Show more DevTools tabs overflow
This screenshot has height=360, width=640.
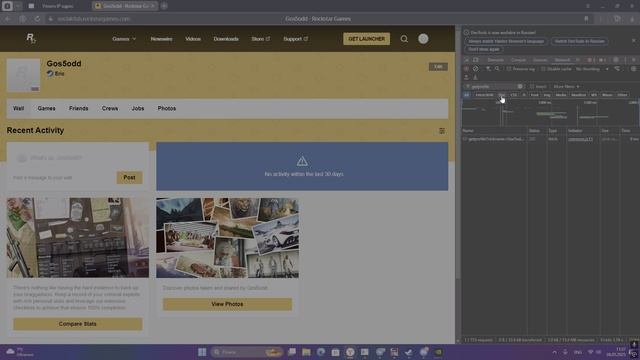578,60
